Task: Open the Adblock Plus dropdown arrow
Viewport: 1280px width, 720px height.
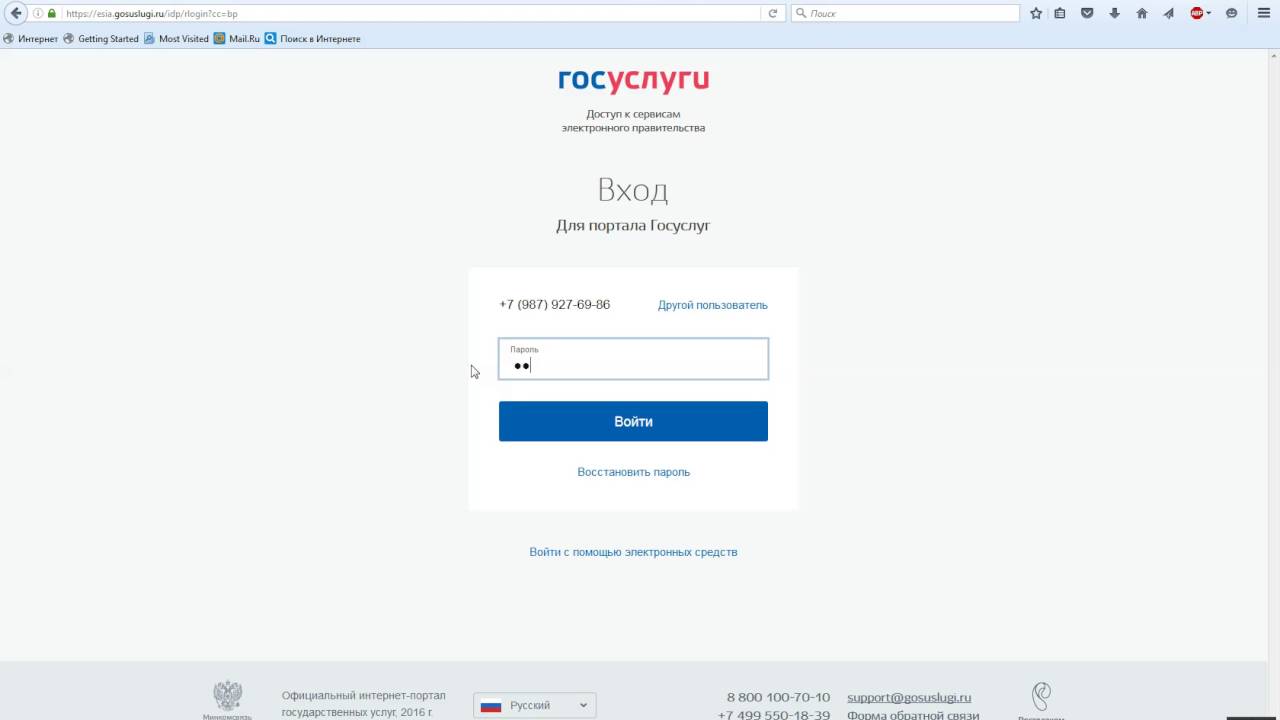Action: tap(1209, 14)
